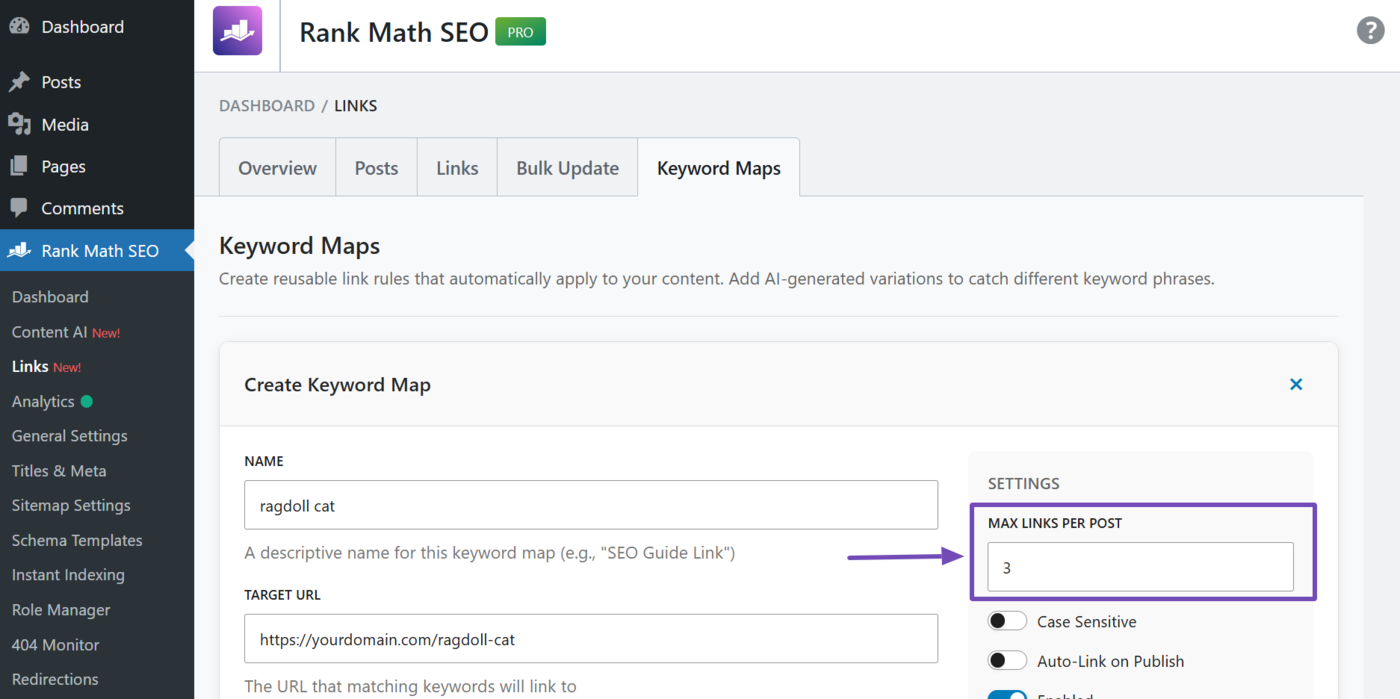This screenshot has width=1400, height=699.
Task: Click the PRO badge next to Rank Math
Action: [519, 31]
